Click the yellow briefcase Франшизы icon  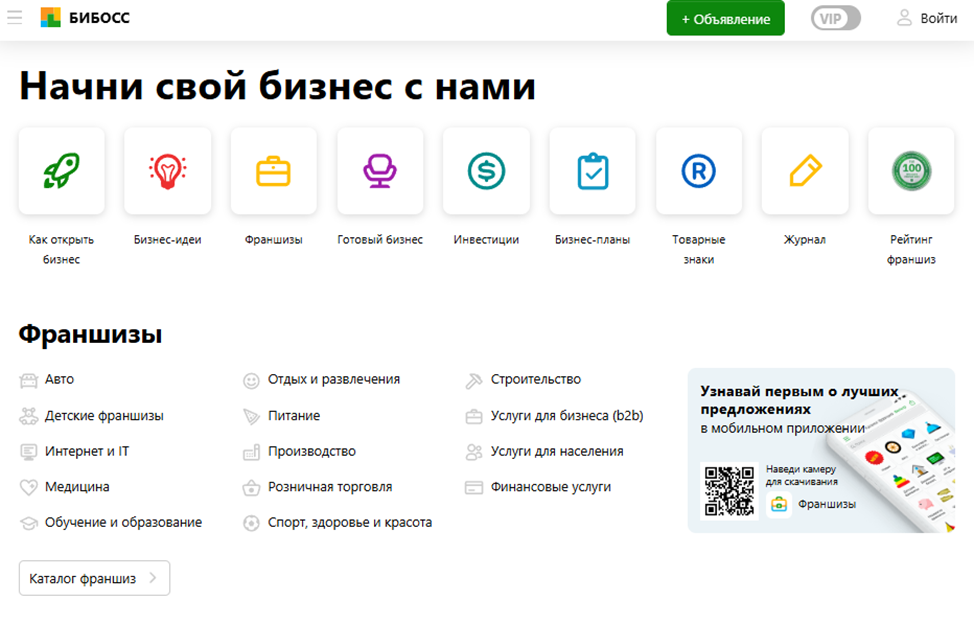pos(273,170)
